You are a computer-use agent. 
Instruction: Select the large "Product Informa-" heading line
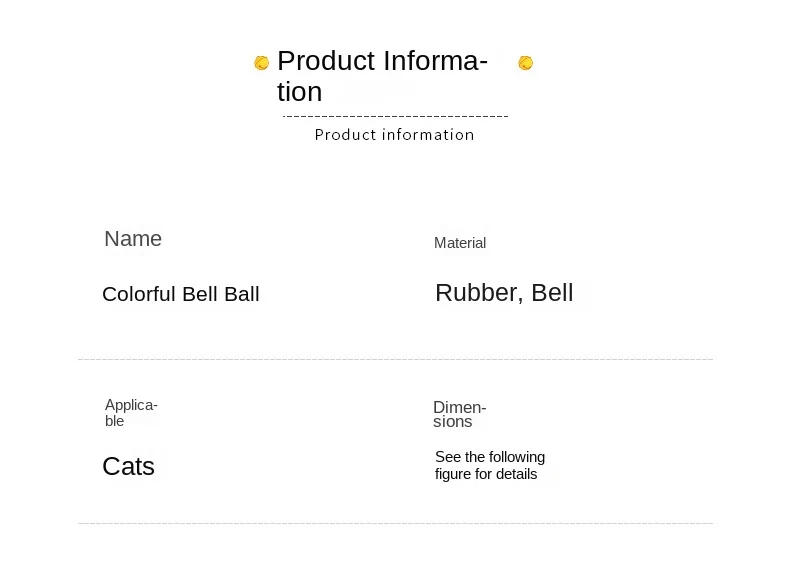pyautogui.click(x=382, y=61)
